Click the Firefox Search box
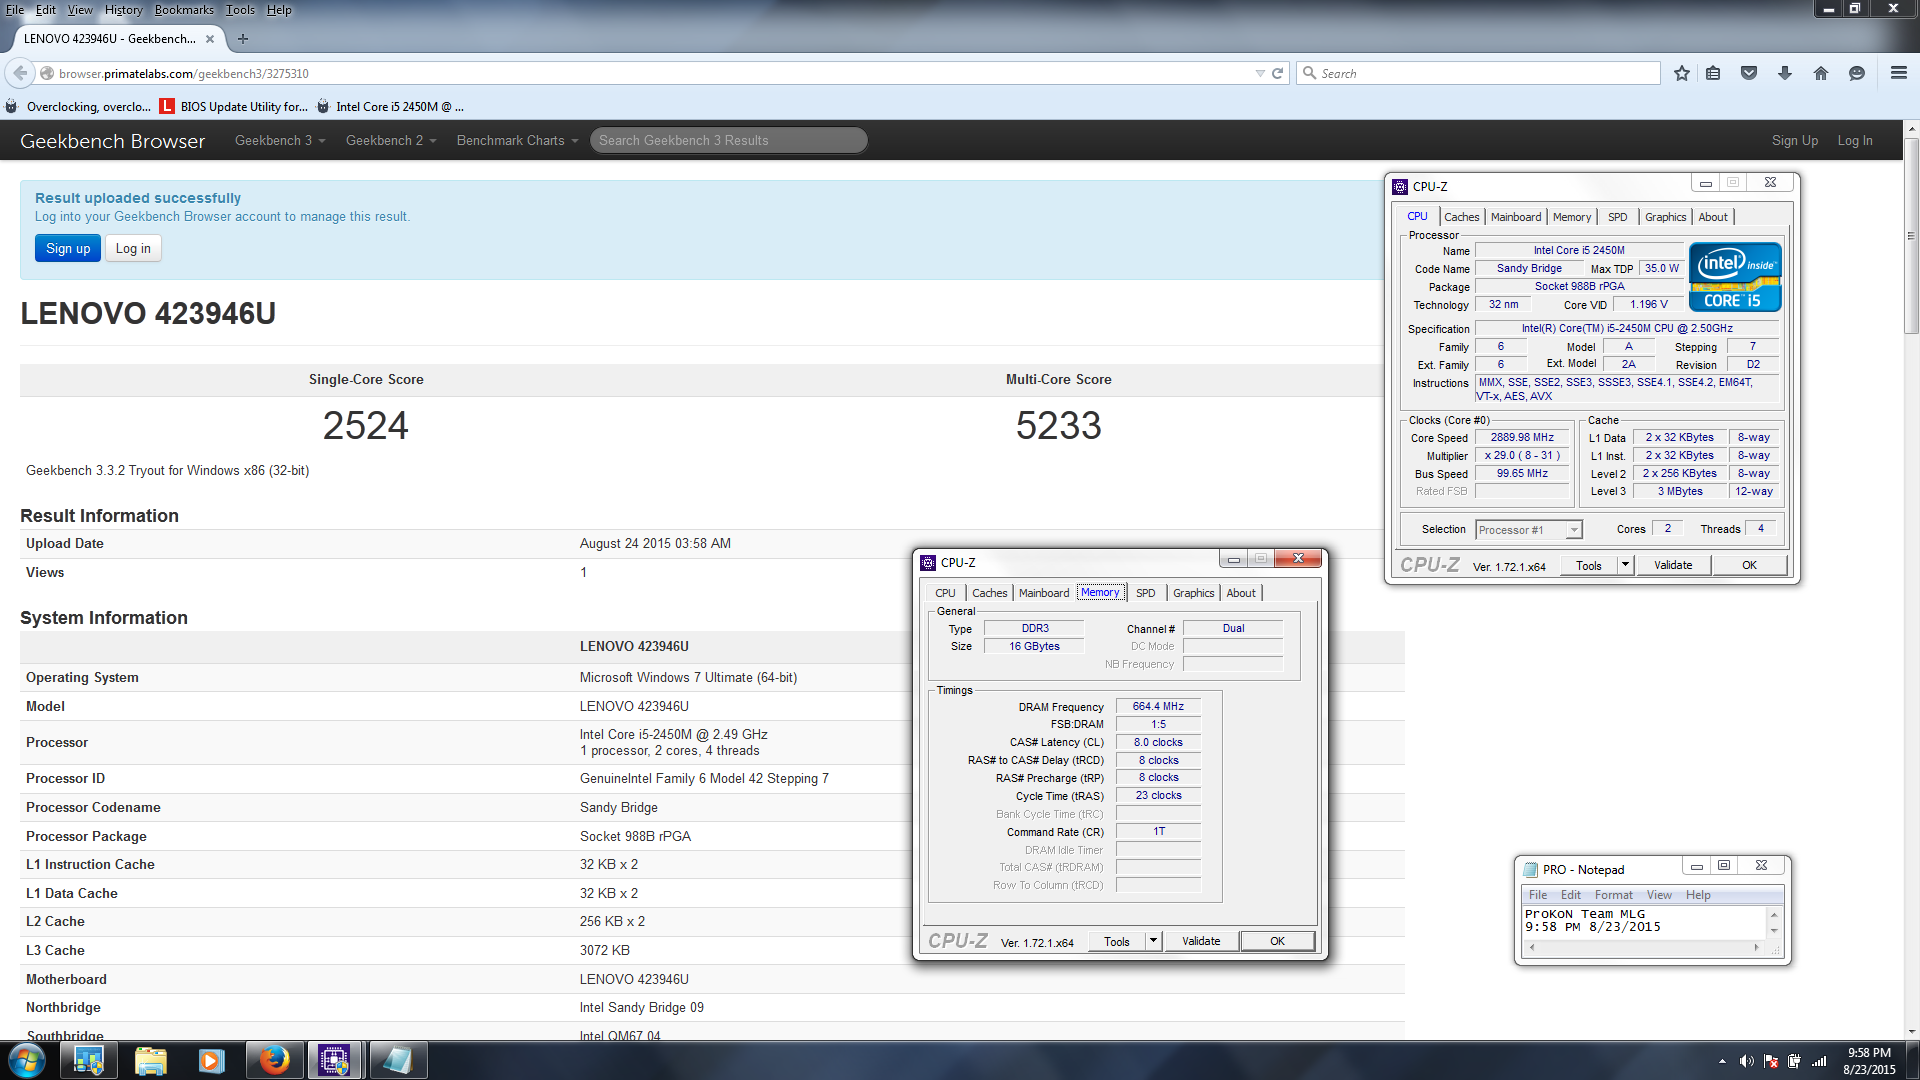 click(x=1478, y=73)
